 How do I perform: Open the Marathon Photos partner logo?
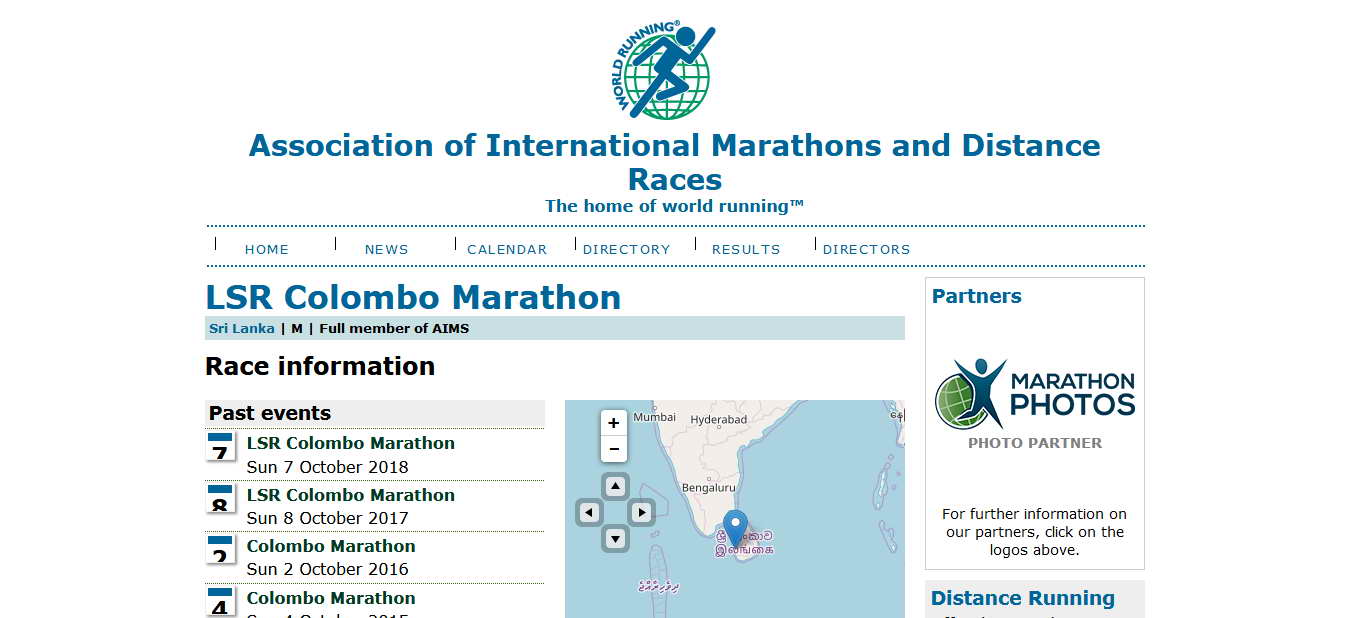(x=1034, y=393)
